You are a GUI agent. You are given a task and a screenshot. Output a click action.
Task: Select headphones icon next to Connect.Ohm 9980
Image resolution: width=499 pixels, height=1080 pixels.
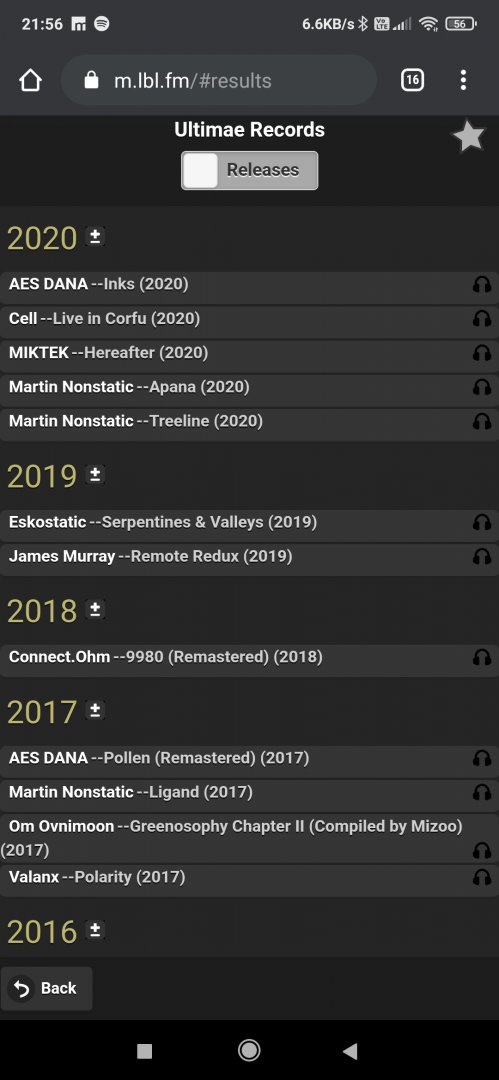coord(482,658)
